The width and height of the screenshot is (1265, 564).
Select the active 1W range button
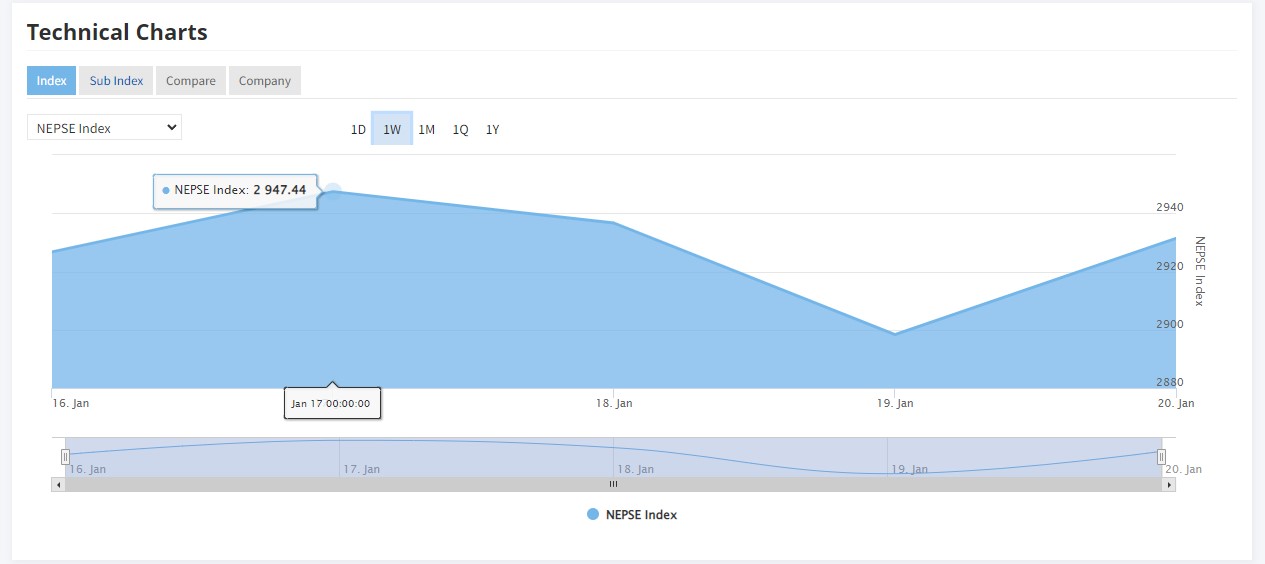392,130
